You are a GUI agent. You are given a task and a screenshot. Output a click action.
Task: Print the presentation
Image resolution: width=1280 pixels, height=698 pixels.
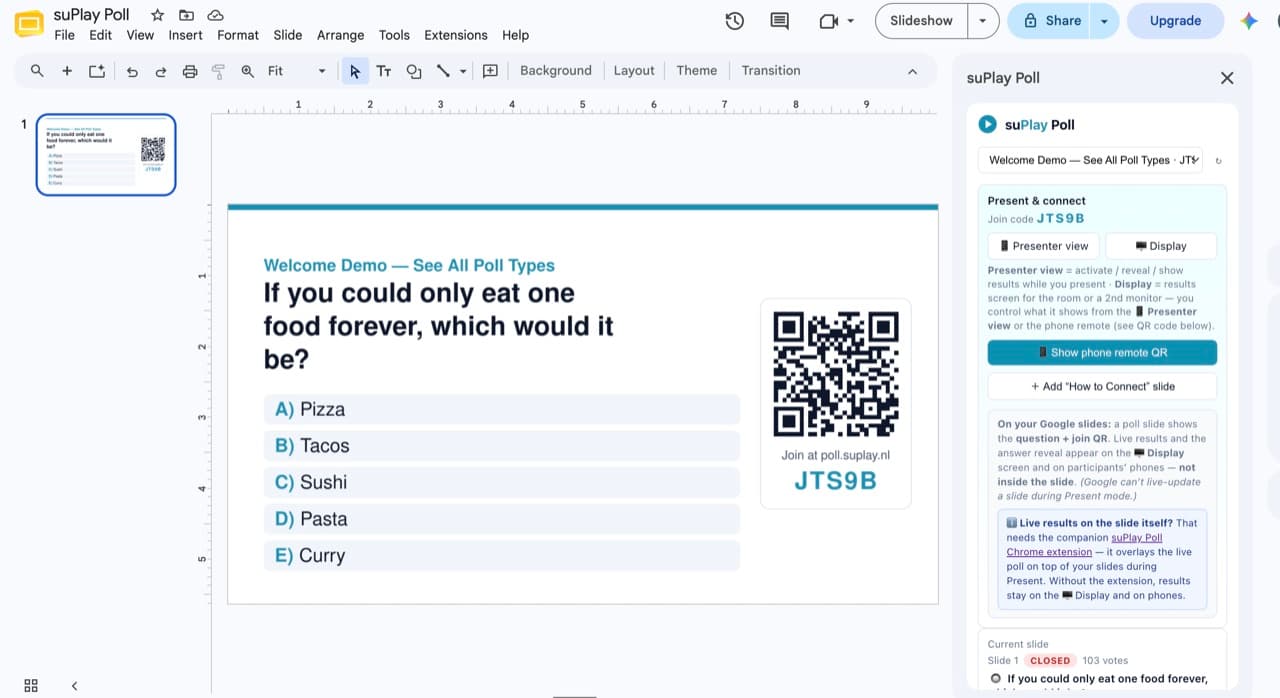pyautogui.click(x=190, y=71)
